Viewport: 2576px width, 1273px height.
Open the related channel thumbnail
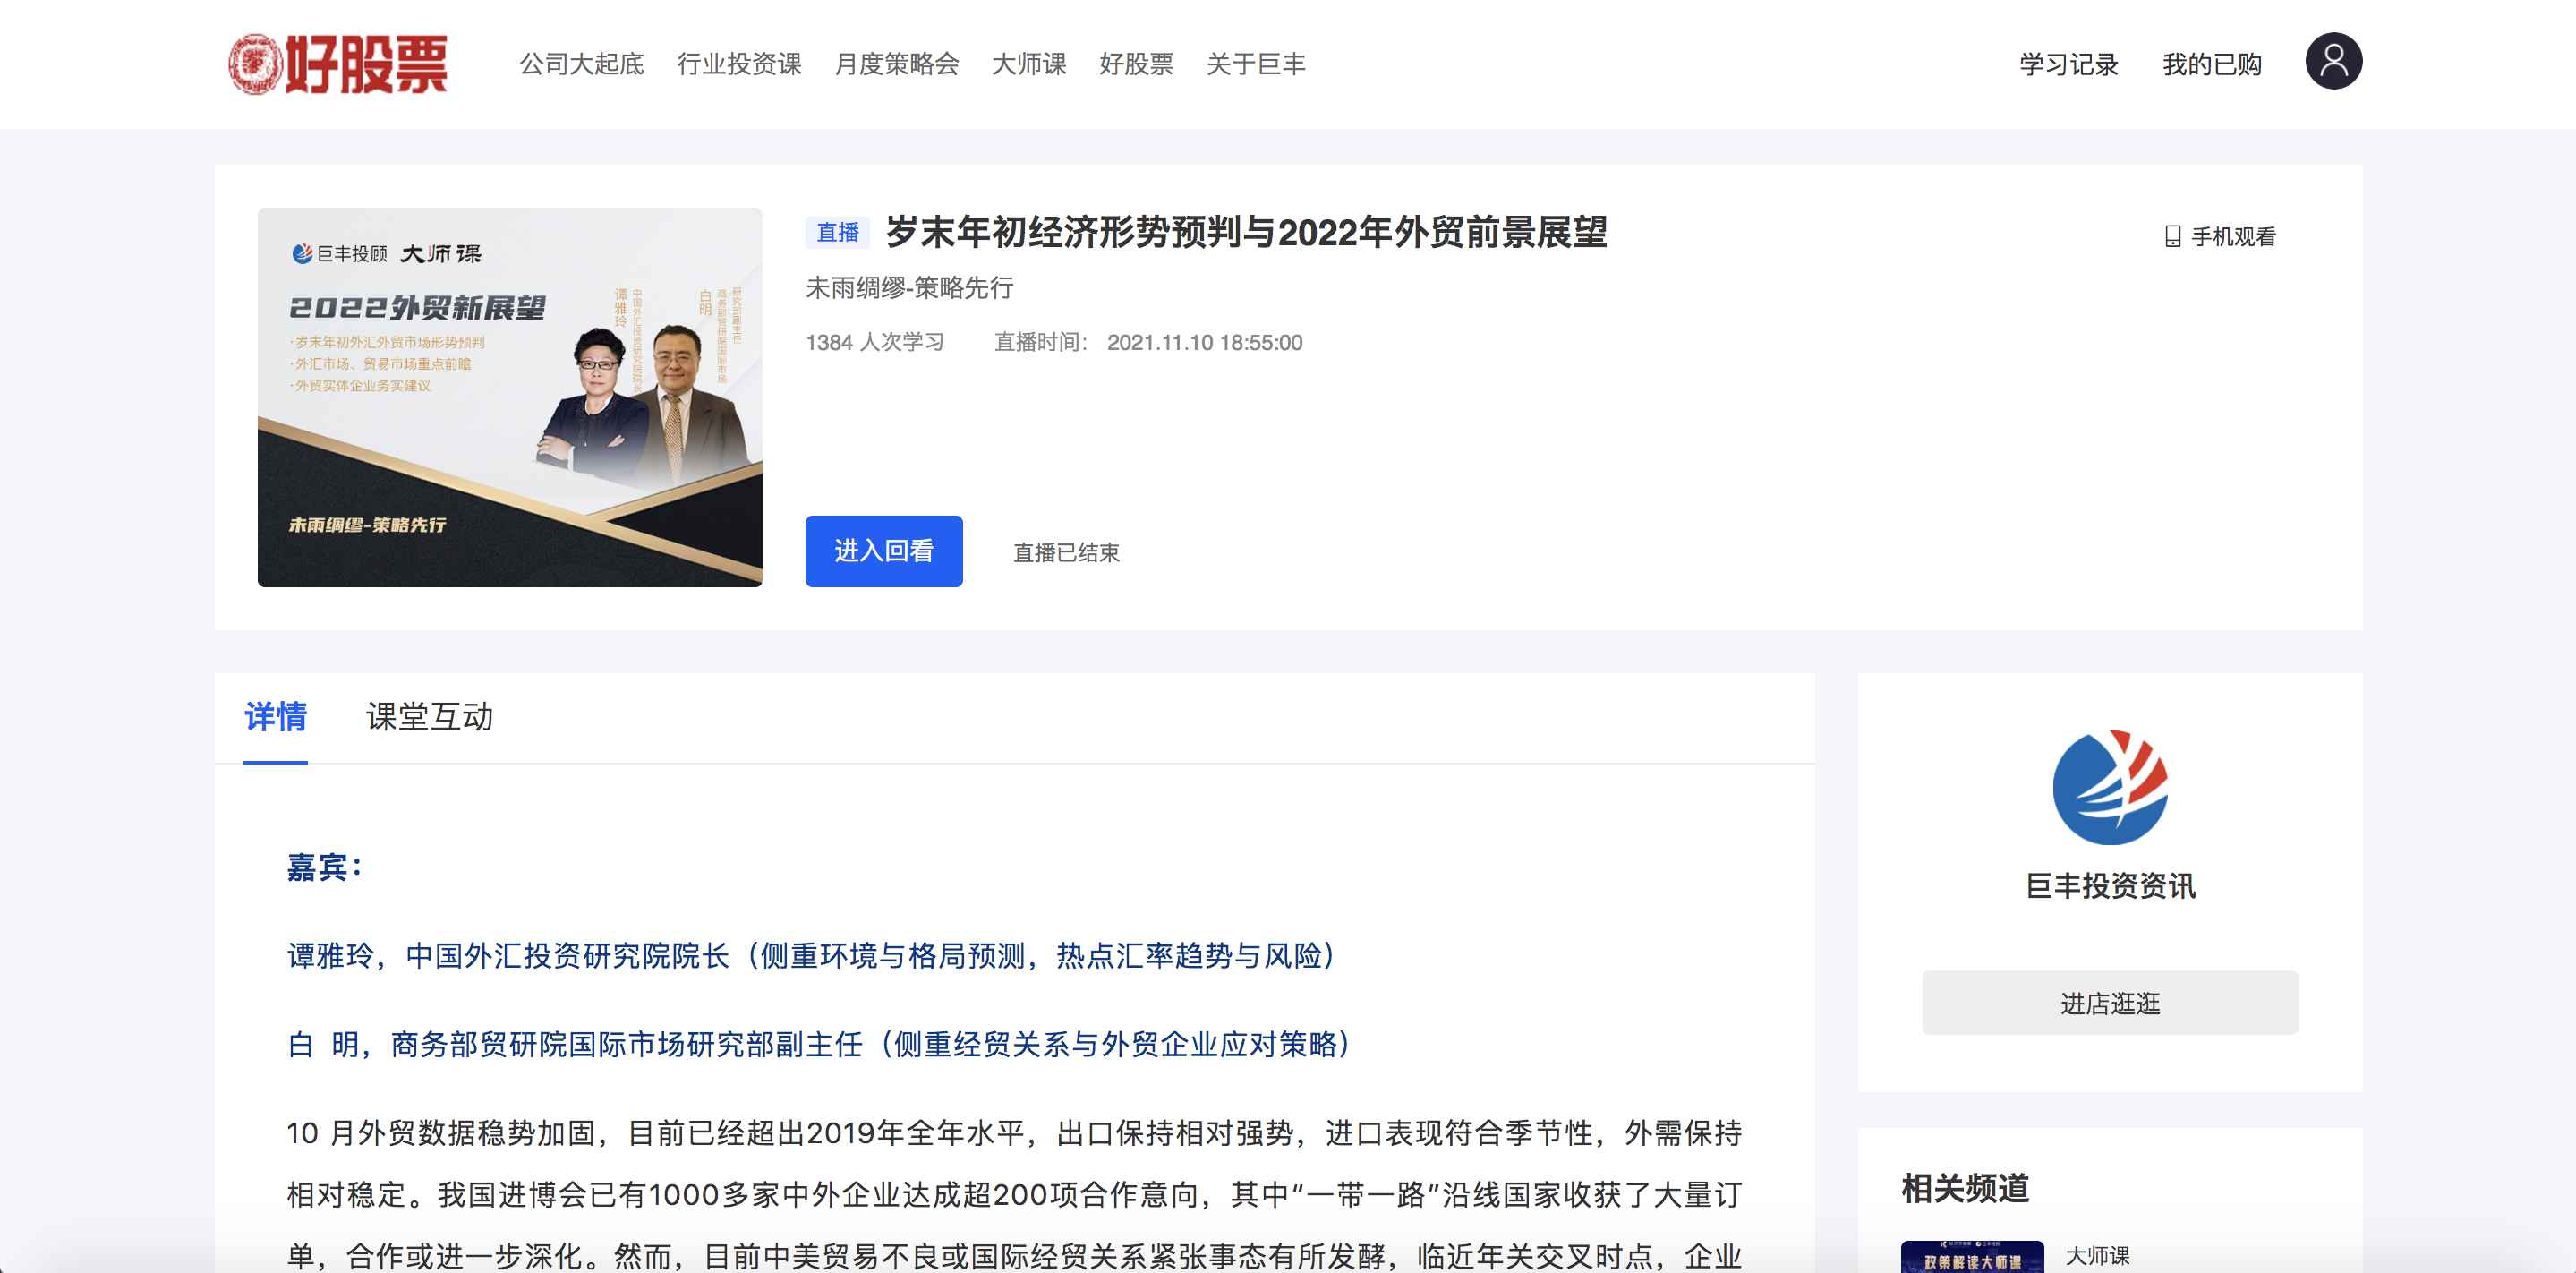(1971, 1257)
